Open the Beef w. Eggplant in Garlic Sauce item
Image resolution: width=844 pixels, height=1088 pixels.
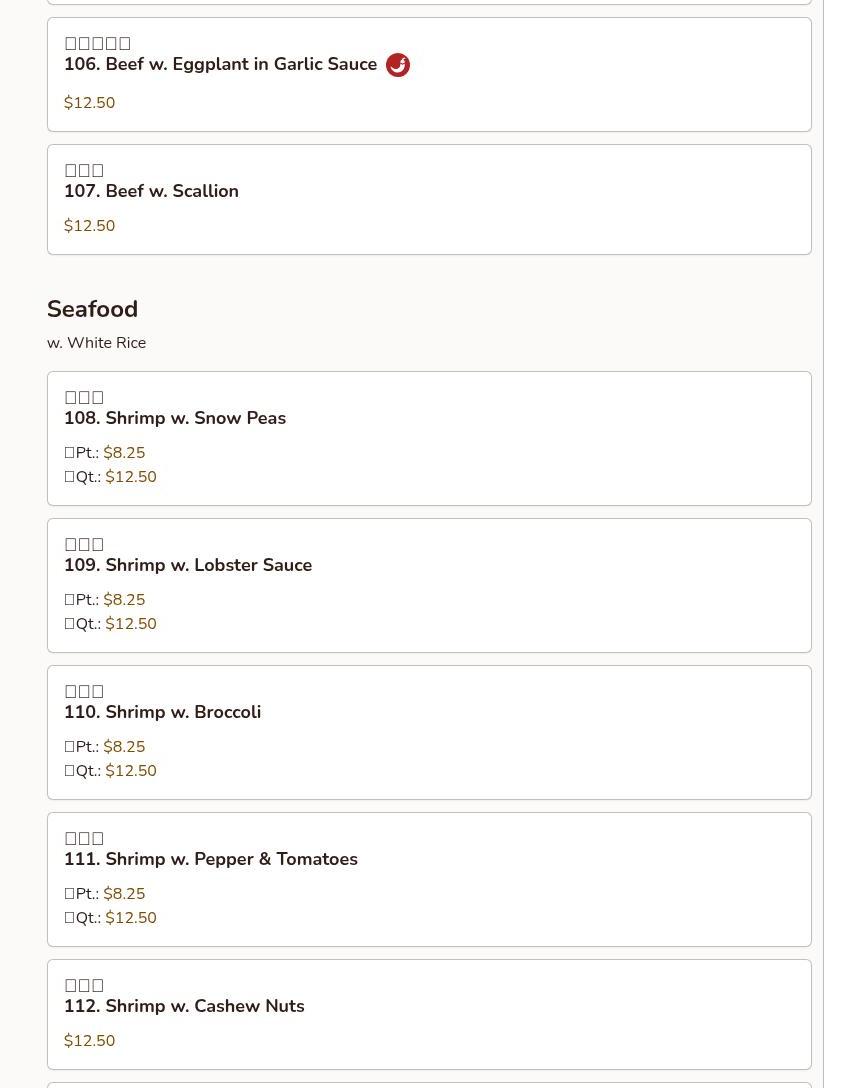pyautogui.click(x=220, y=65)
